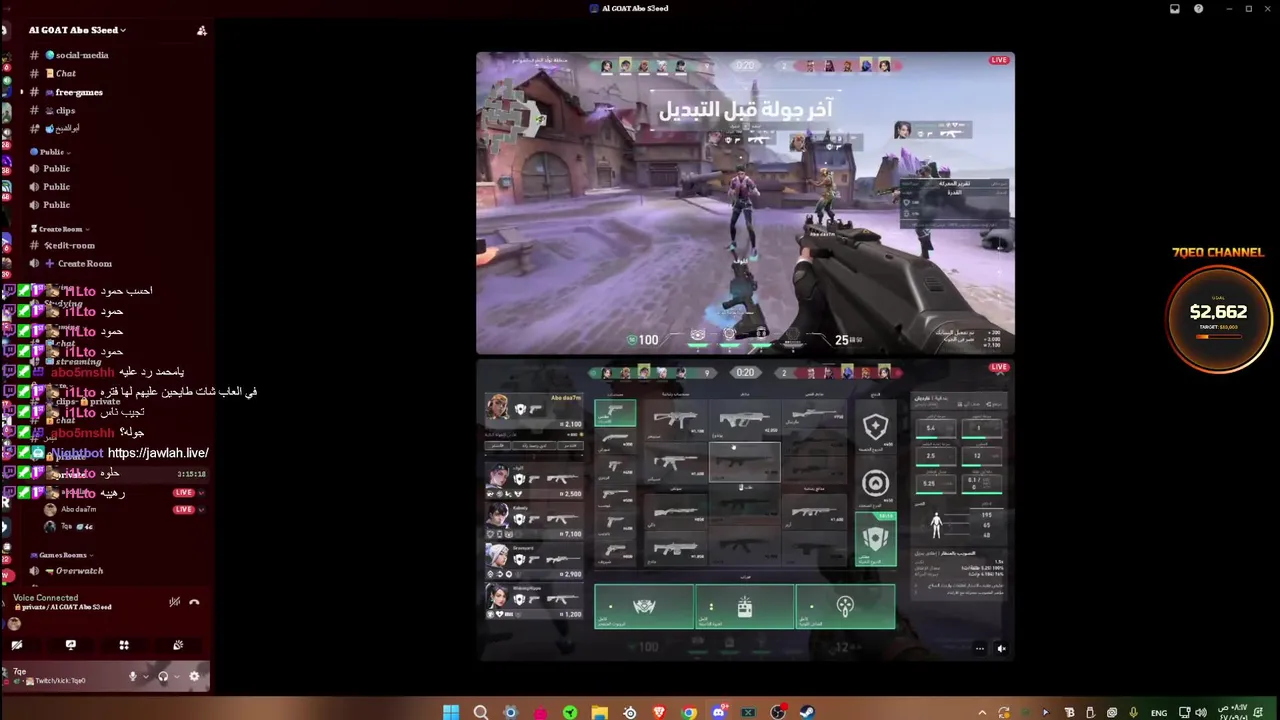
Task: Deafen with the headphones icon
Action: pyautogui.click(x=163, y=676)
